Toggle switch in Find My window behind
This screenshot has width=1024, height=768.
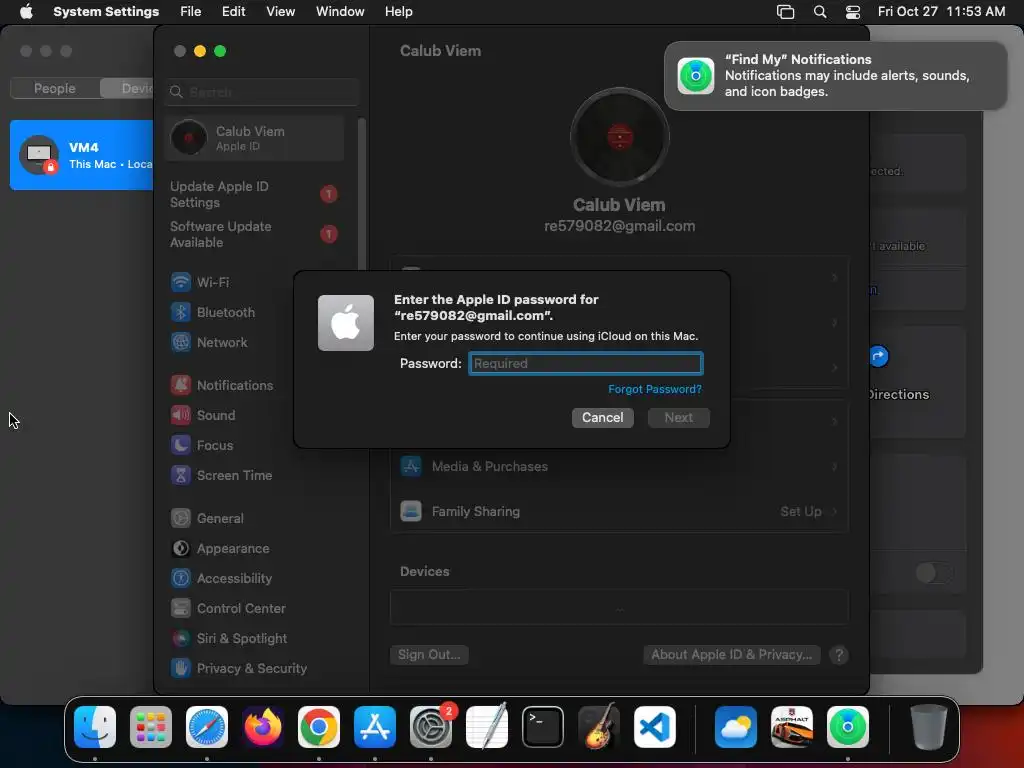point(934,573)
